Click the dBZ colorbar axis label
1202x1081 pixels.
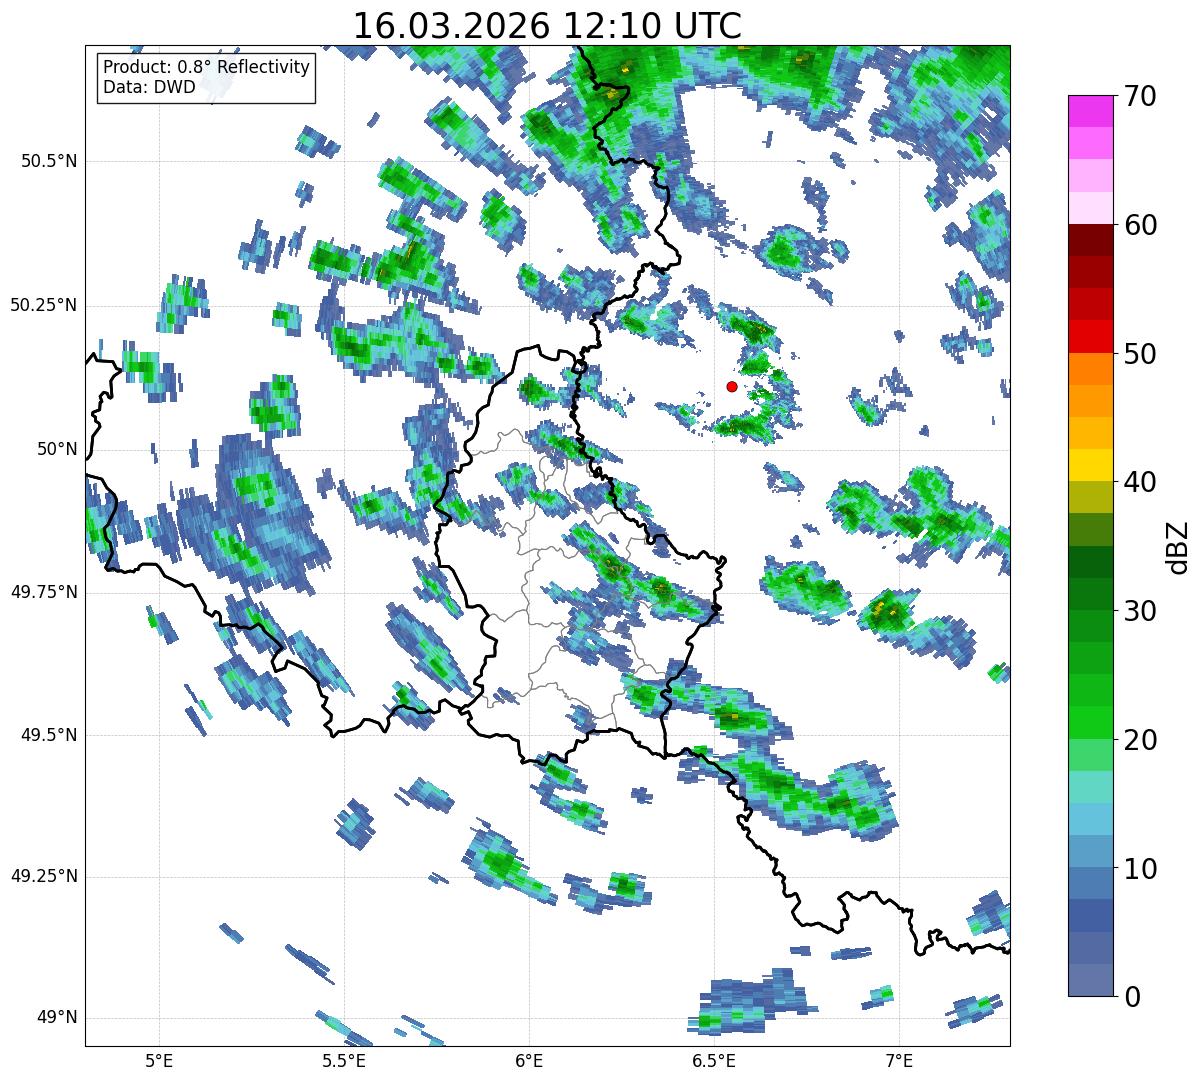pos(1178,546)
